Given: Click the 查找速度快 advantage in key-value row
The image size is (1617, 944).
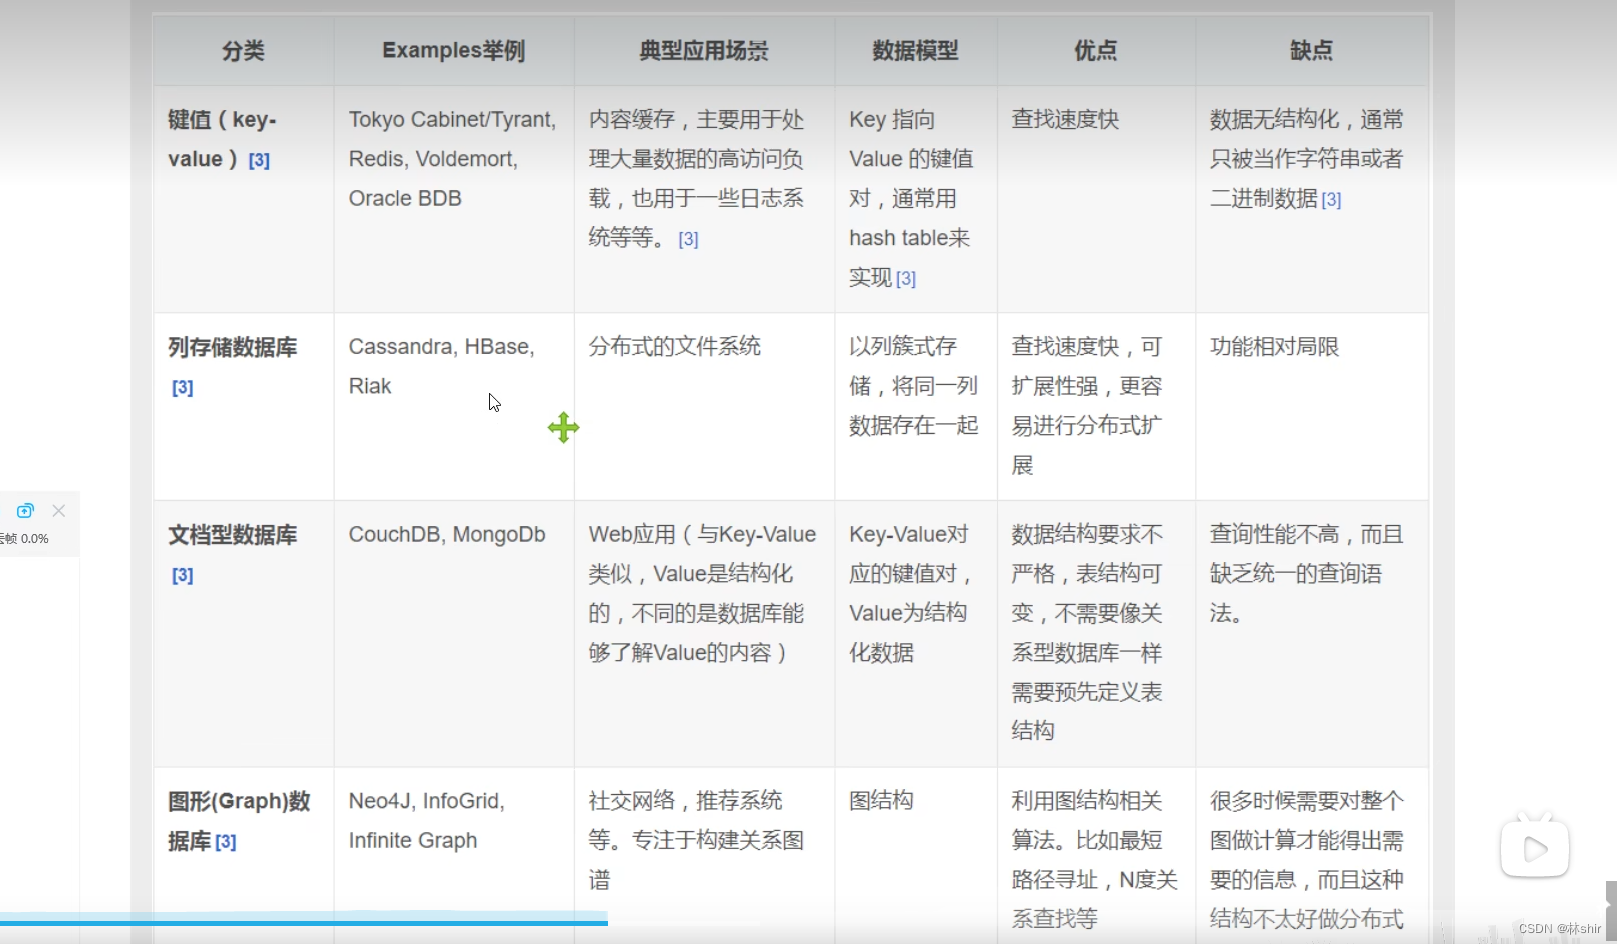Looking at the screenshot, I should pos(1065,120).
